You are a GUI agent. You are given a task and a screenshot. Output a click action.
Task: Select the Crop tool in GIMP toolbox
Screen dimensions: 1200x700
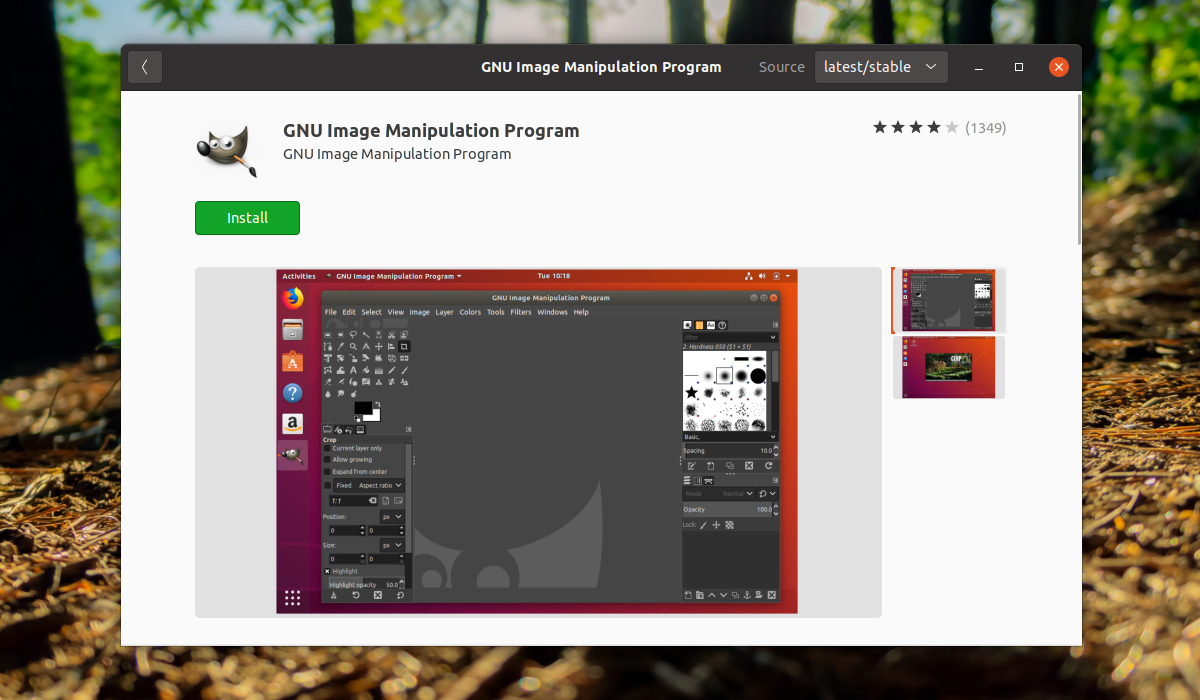[x=404, y=346]
